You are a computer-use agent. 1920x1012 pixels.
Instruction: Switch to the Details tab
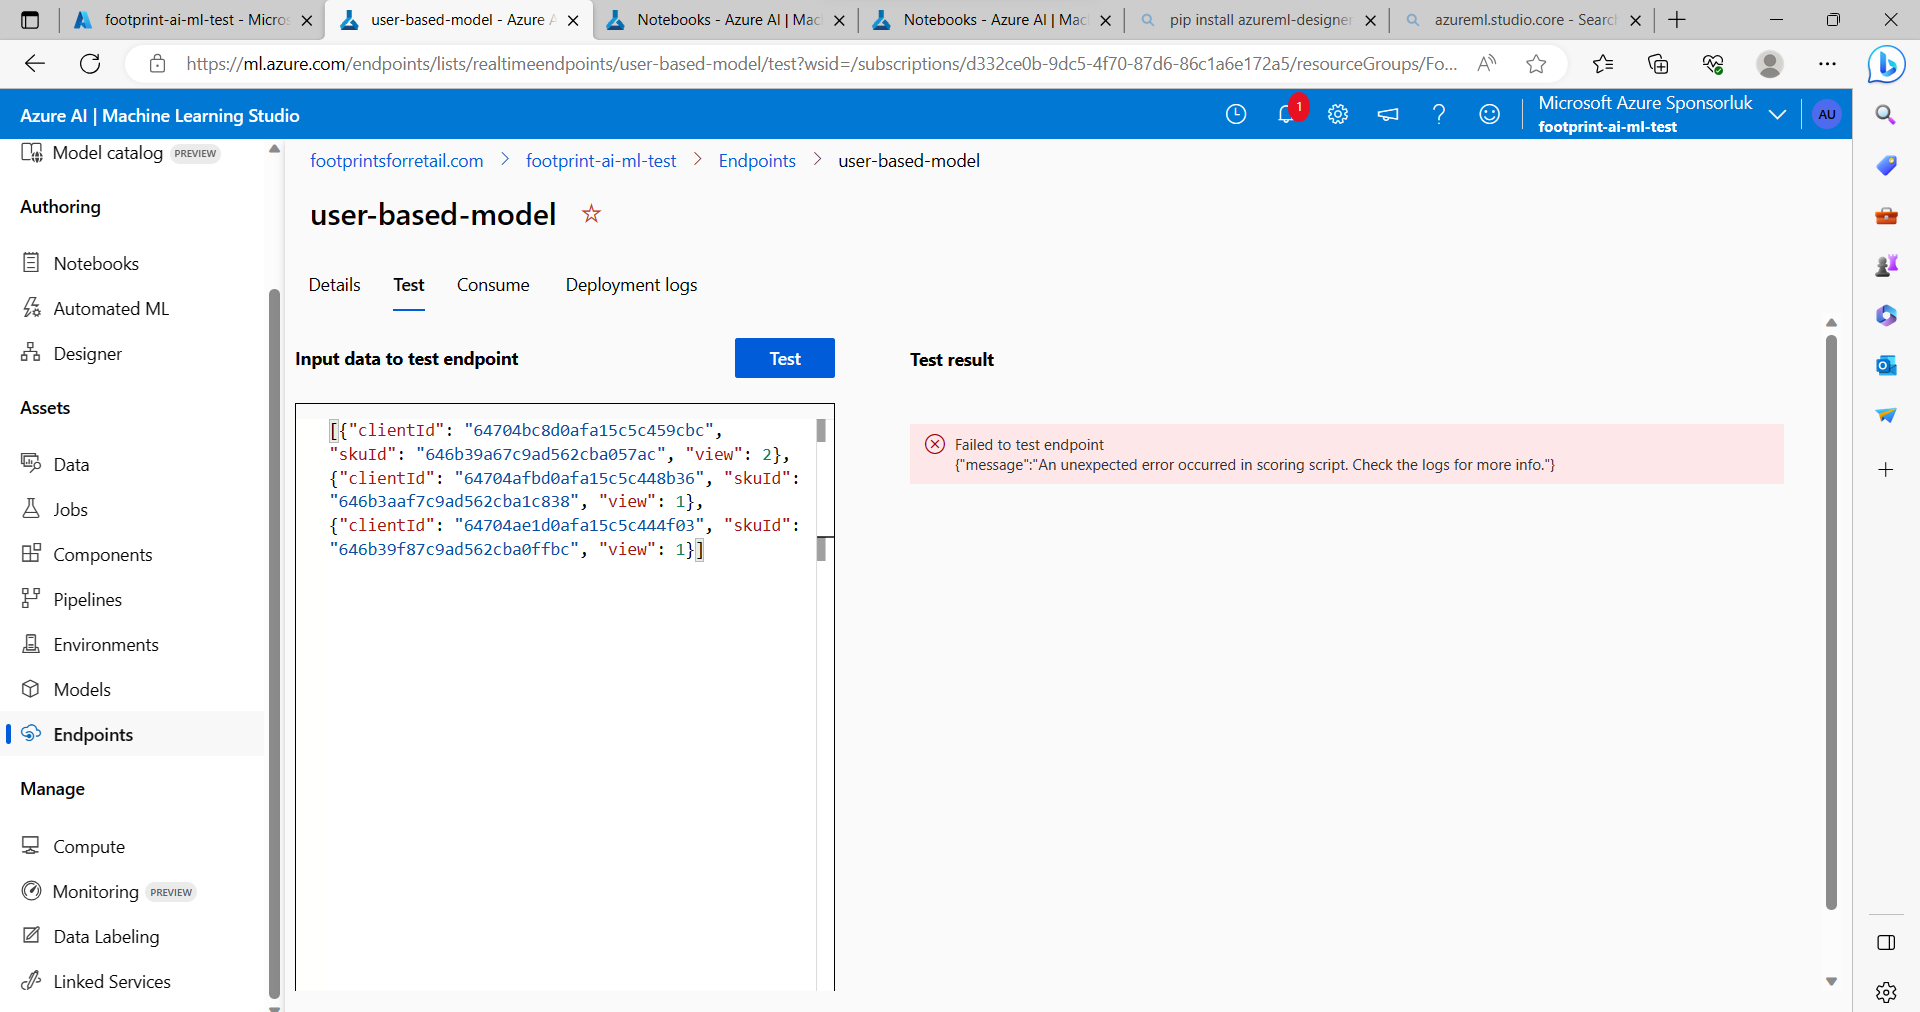point(334,285)
